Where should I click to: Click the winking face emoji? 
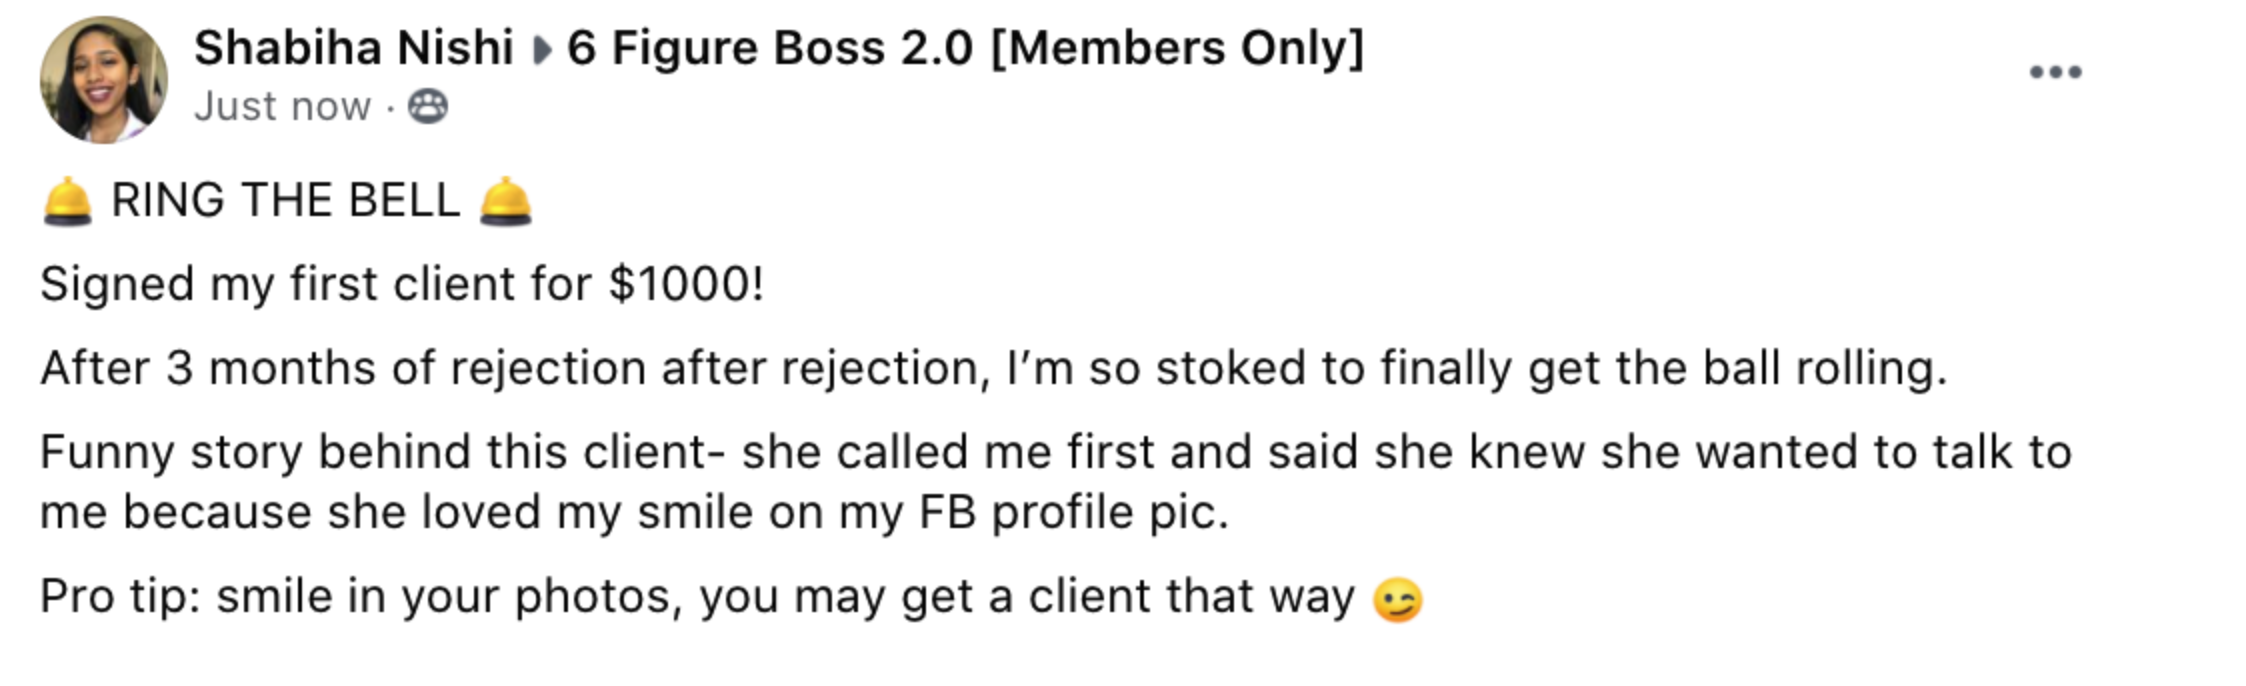click(1397, 600)
